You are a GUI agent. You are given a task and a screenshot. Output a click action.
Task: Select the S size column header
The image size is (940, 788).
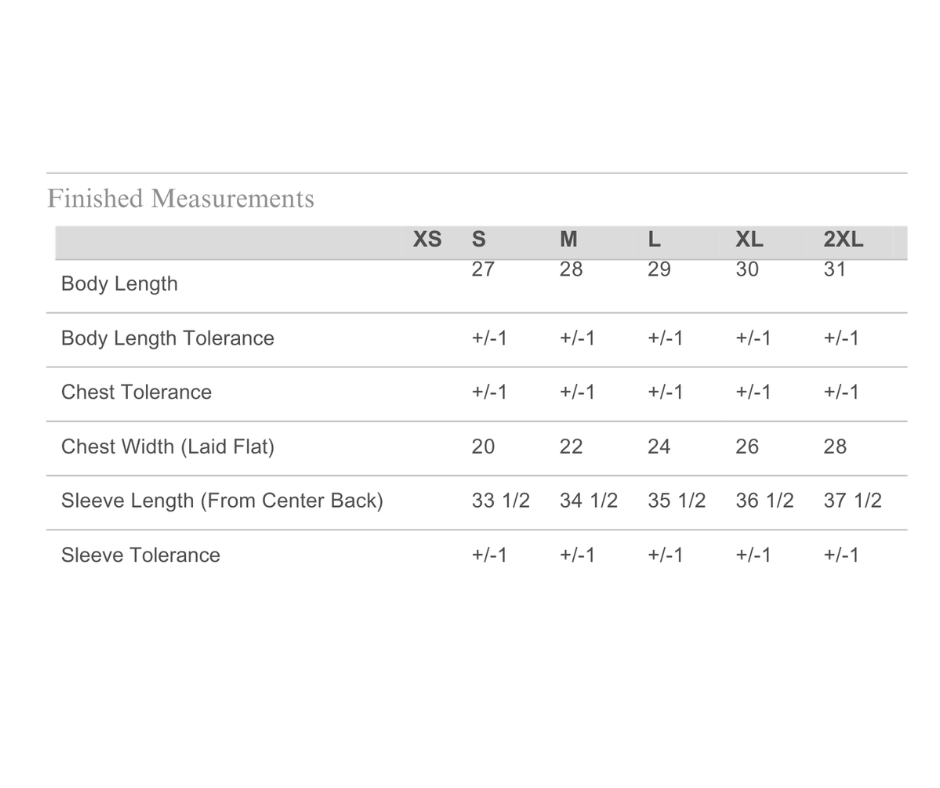479,240
